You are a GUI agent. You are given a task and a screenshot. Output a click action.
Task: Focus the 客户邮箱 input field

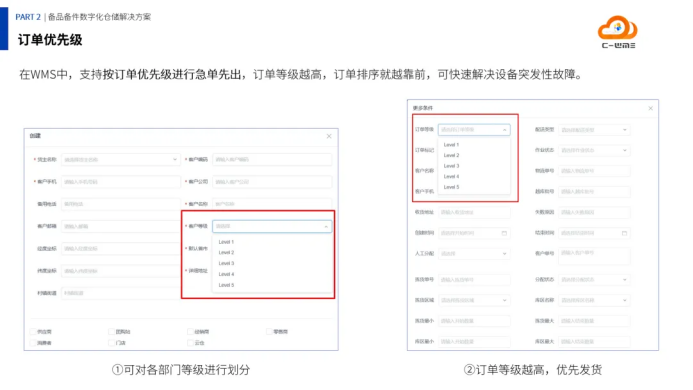[121, 226]
